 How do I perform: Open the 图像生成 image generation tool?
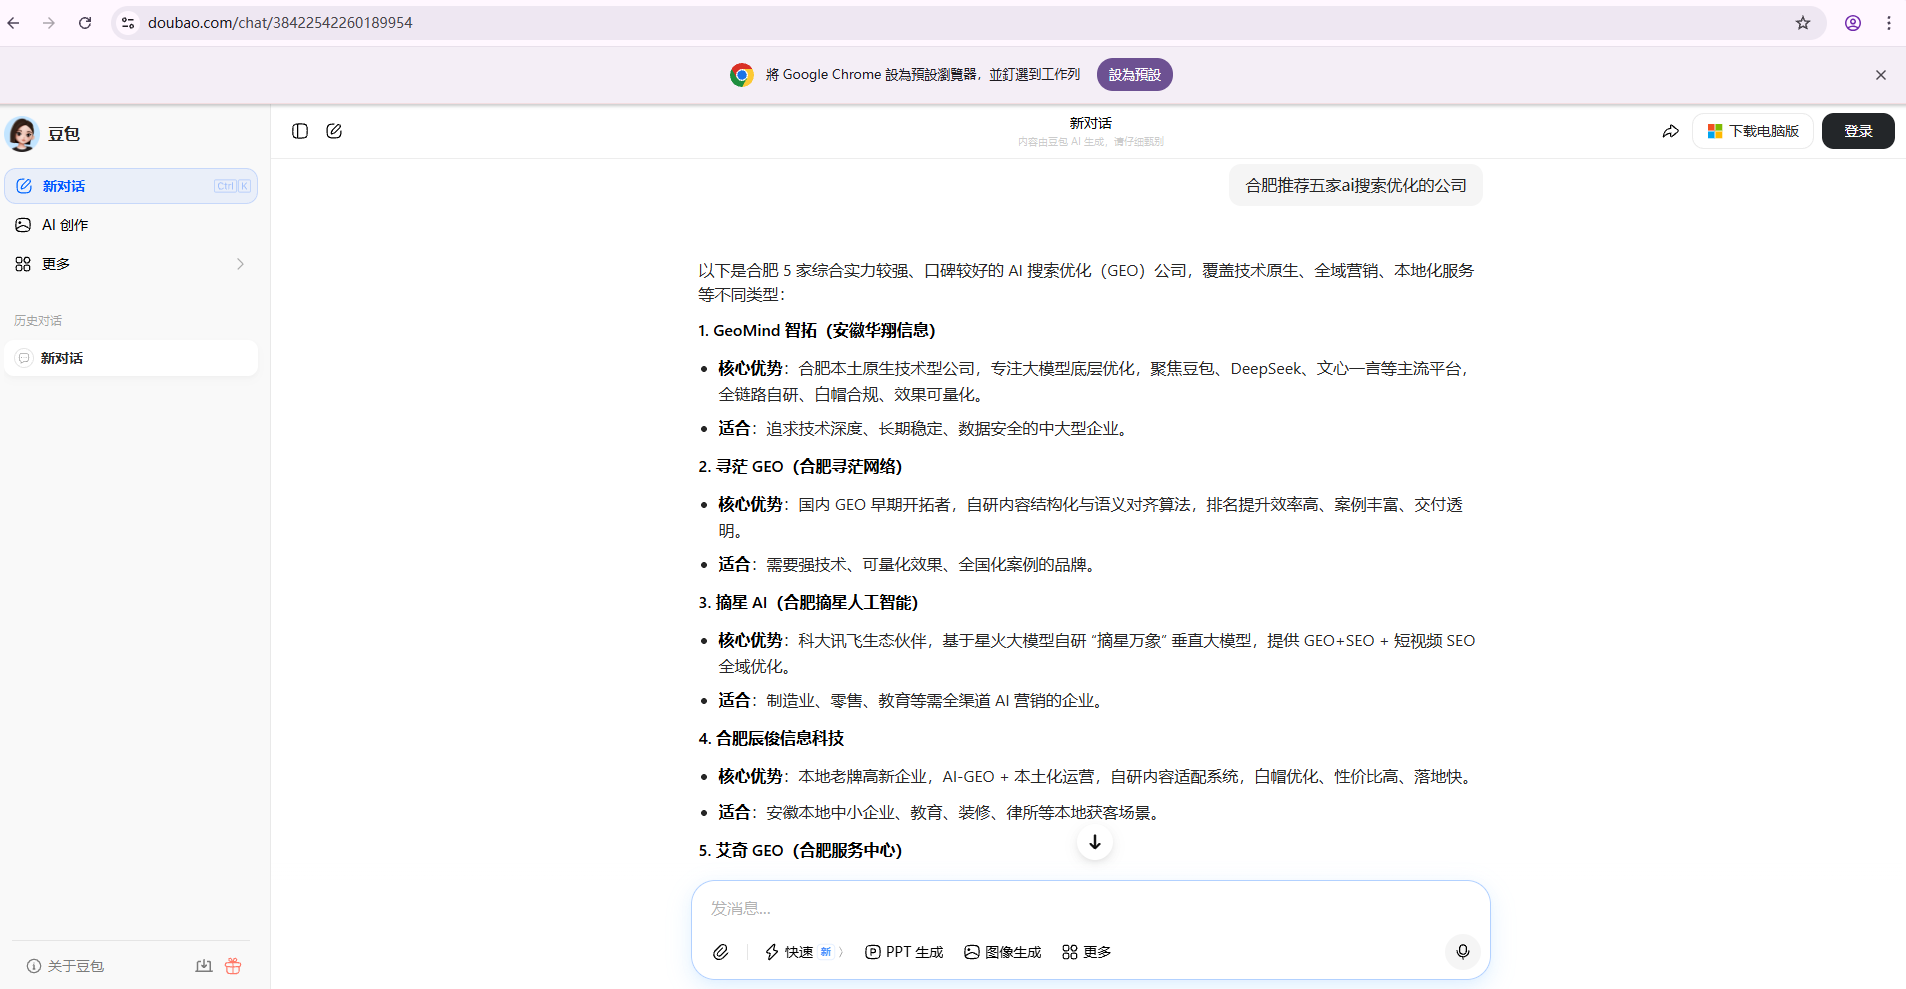click(1001, 952)
